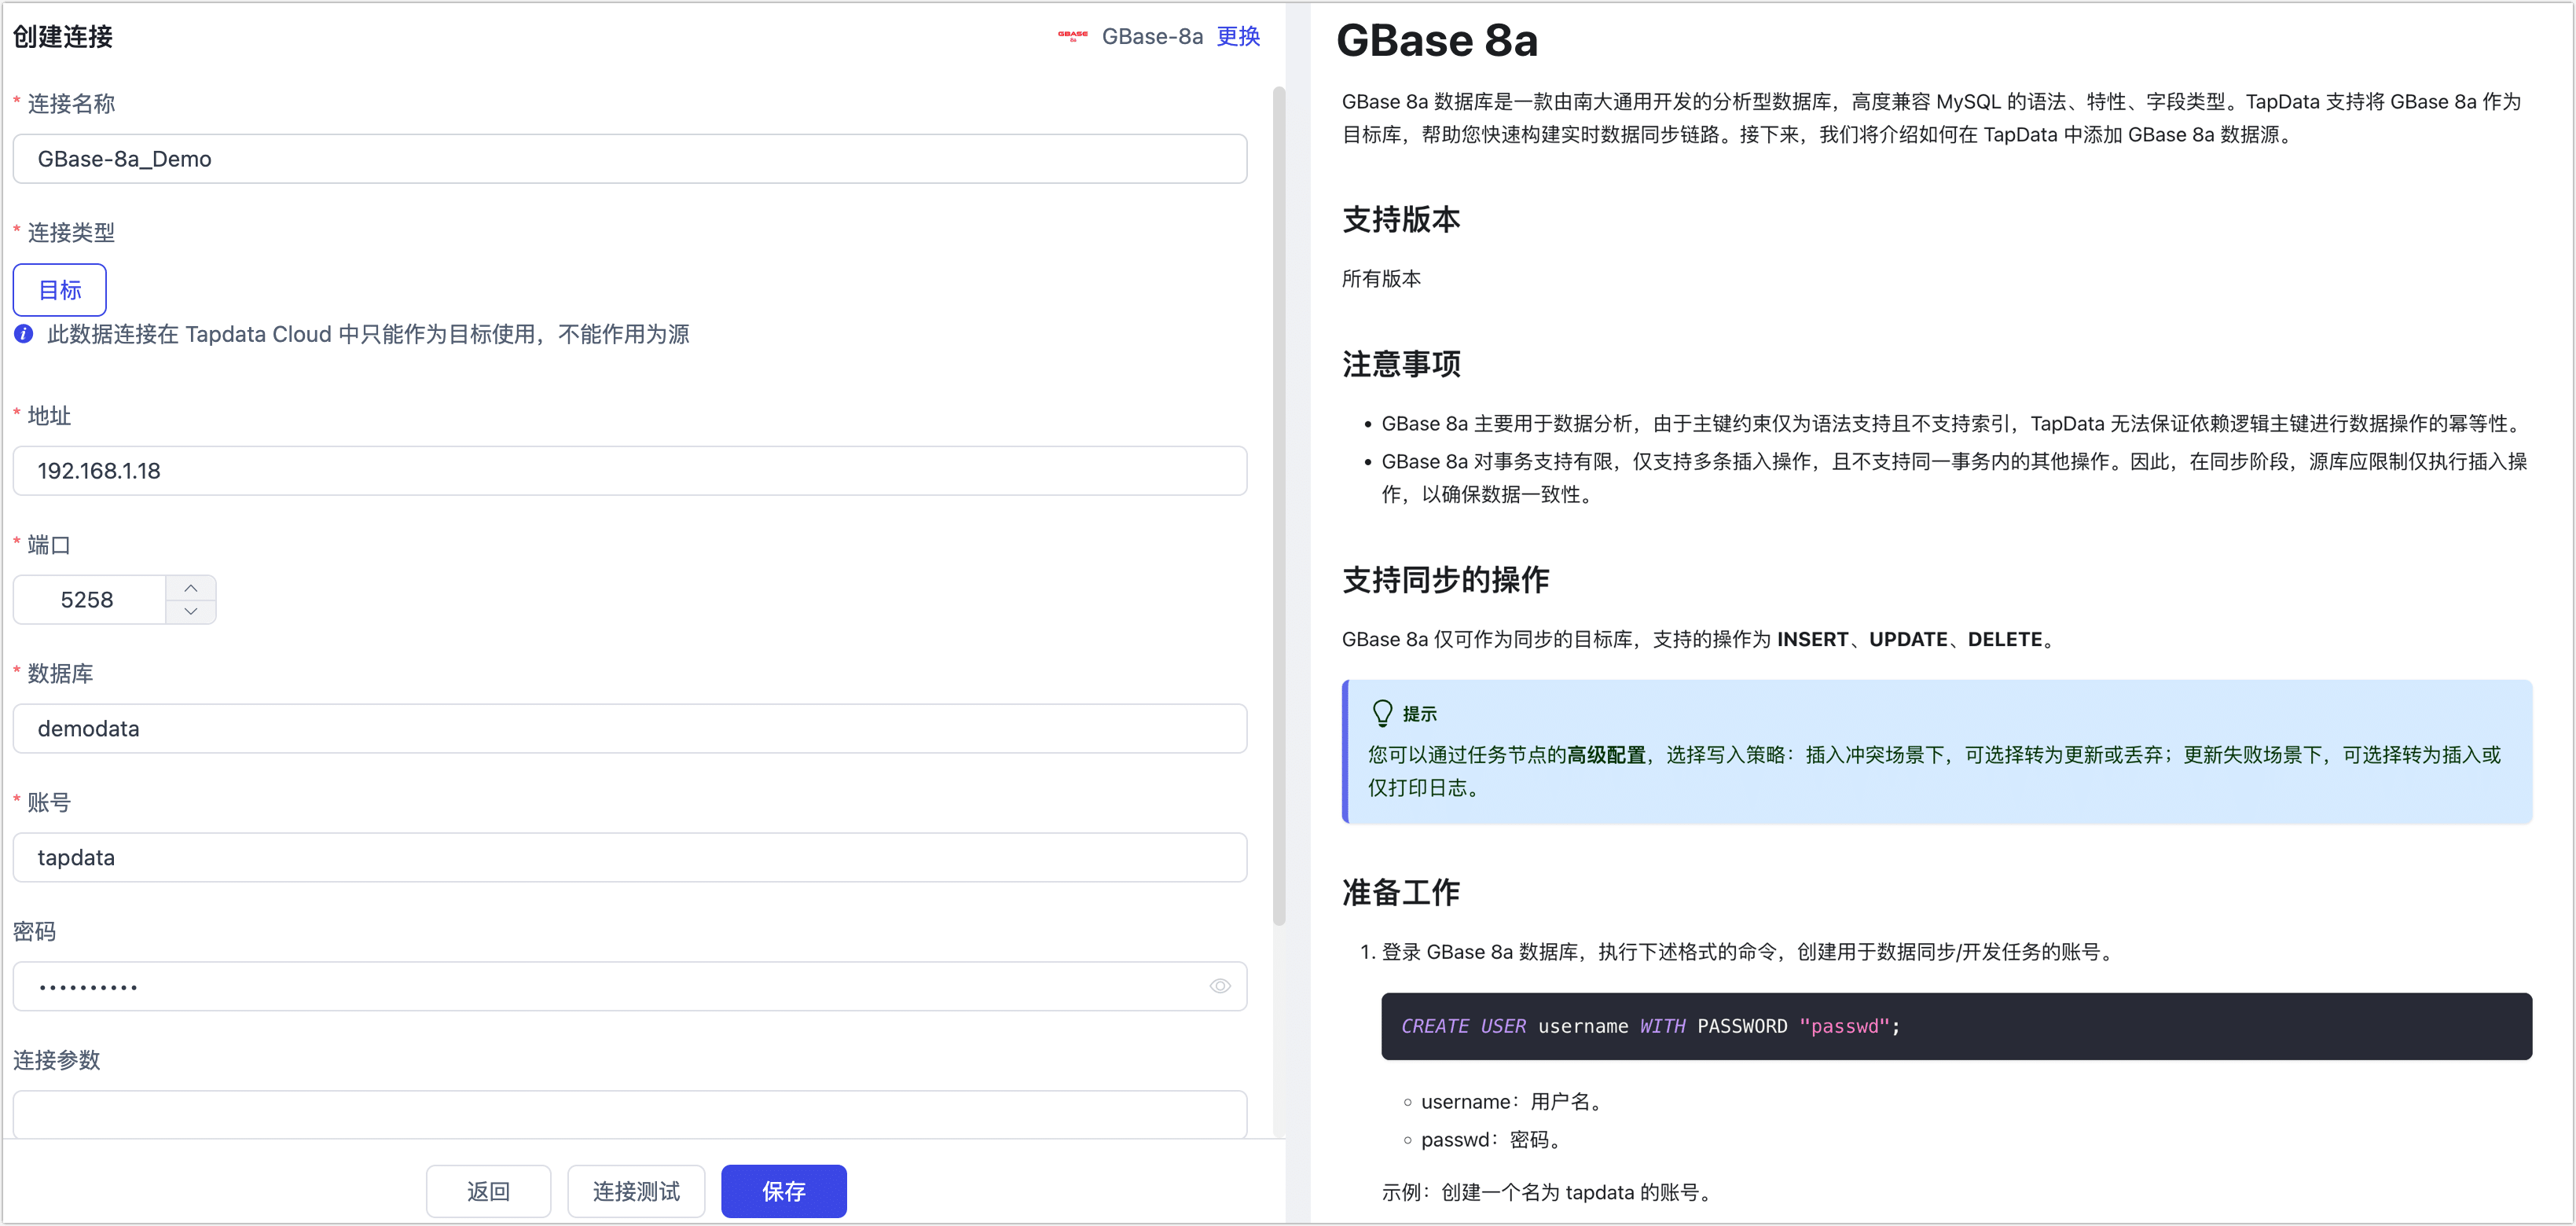Click the scrollbar of the left form panel
The width and height of the screenshot is (2576, 1226).
[1280, 500]
